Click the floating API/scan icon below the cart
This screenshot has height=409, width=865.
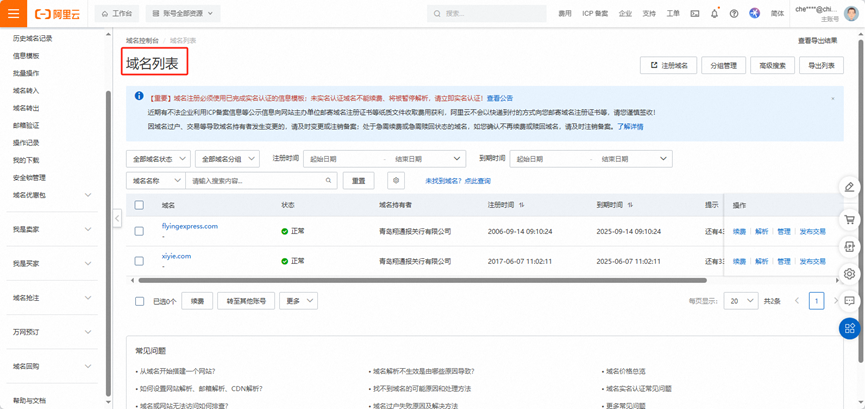point(850,247)
